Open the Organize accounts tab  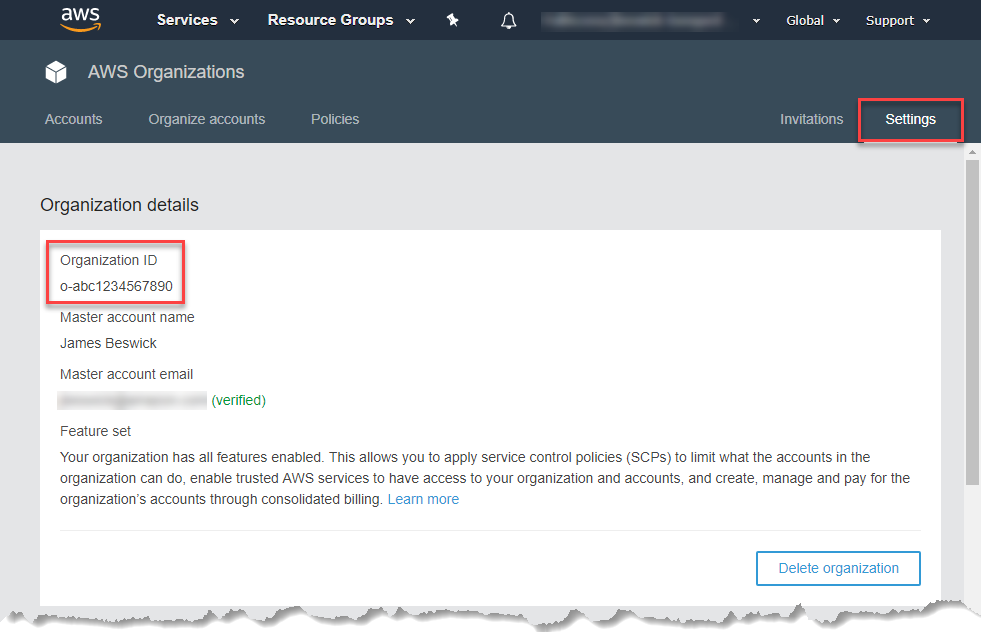click(x=206, y=119)
